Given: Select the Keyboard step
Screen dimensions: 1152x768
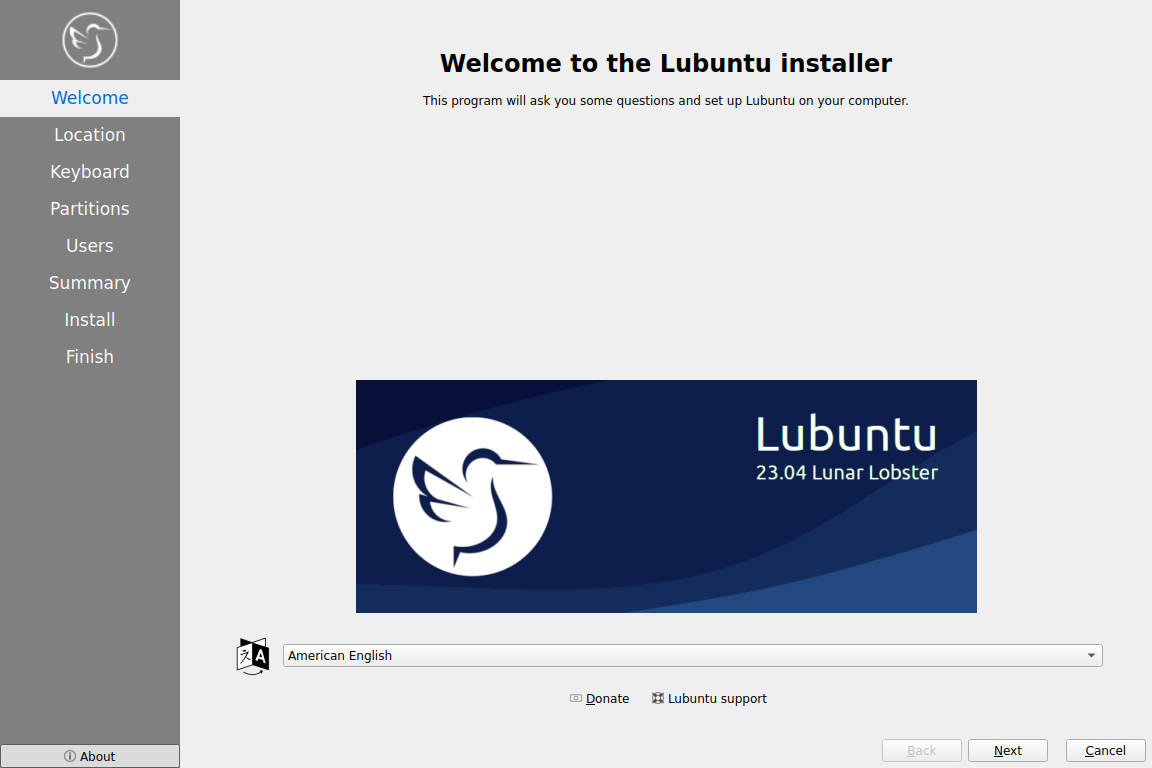Looking at the screenshot, I should pyautogui.click(x=90, y=172).
